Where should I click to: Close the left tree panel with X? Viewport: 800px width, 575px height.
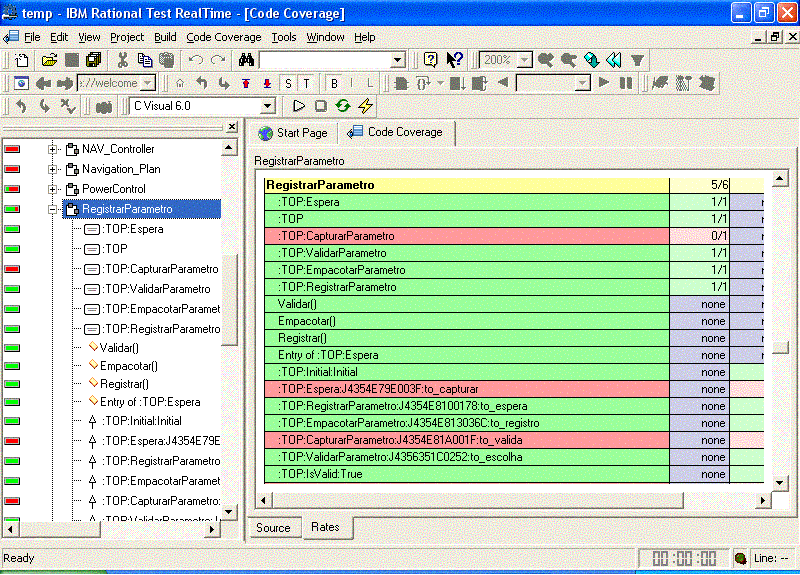[232, 127]
